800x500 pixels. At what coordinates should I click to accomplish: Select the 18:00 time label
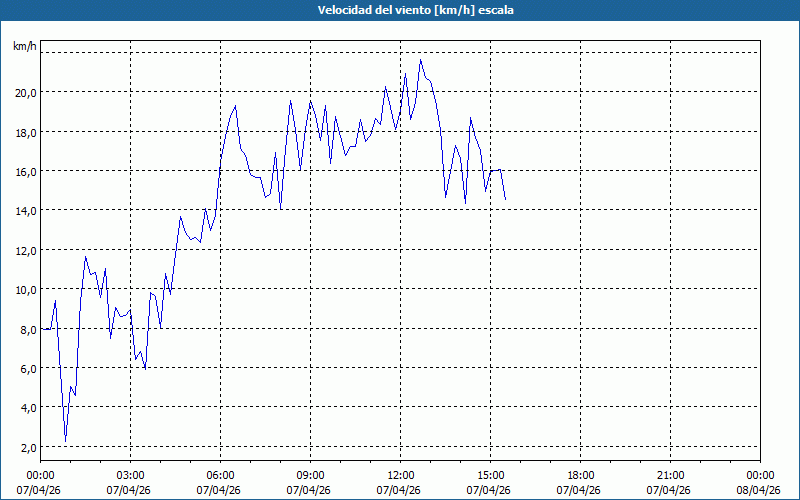(580, 475)
